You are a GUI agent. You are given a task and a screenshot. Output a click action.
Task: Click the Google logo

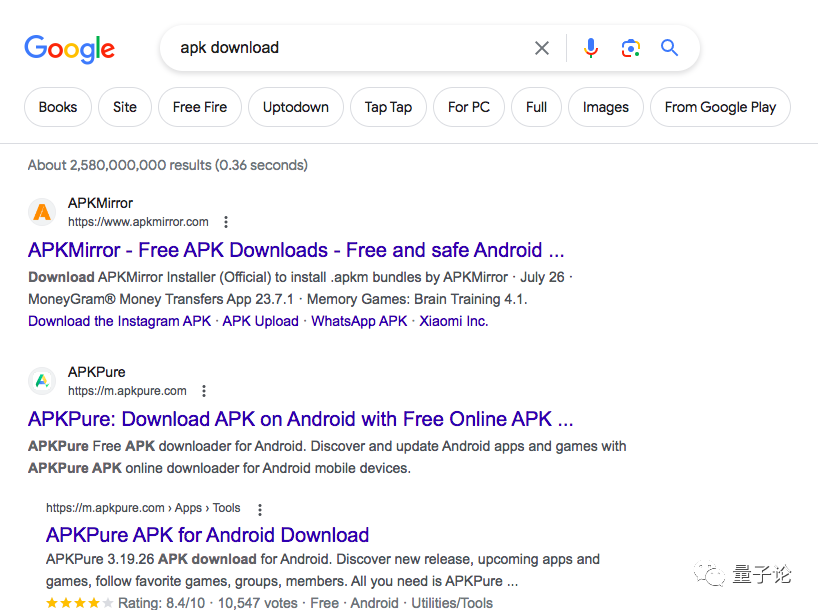[69, 49]
